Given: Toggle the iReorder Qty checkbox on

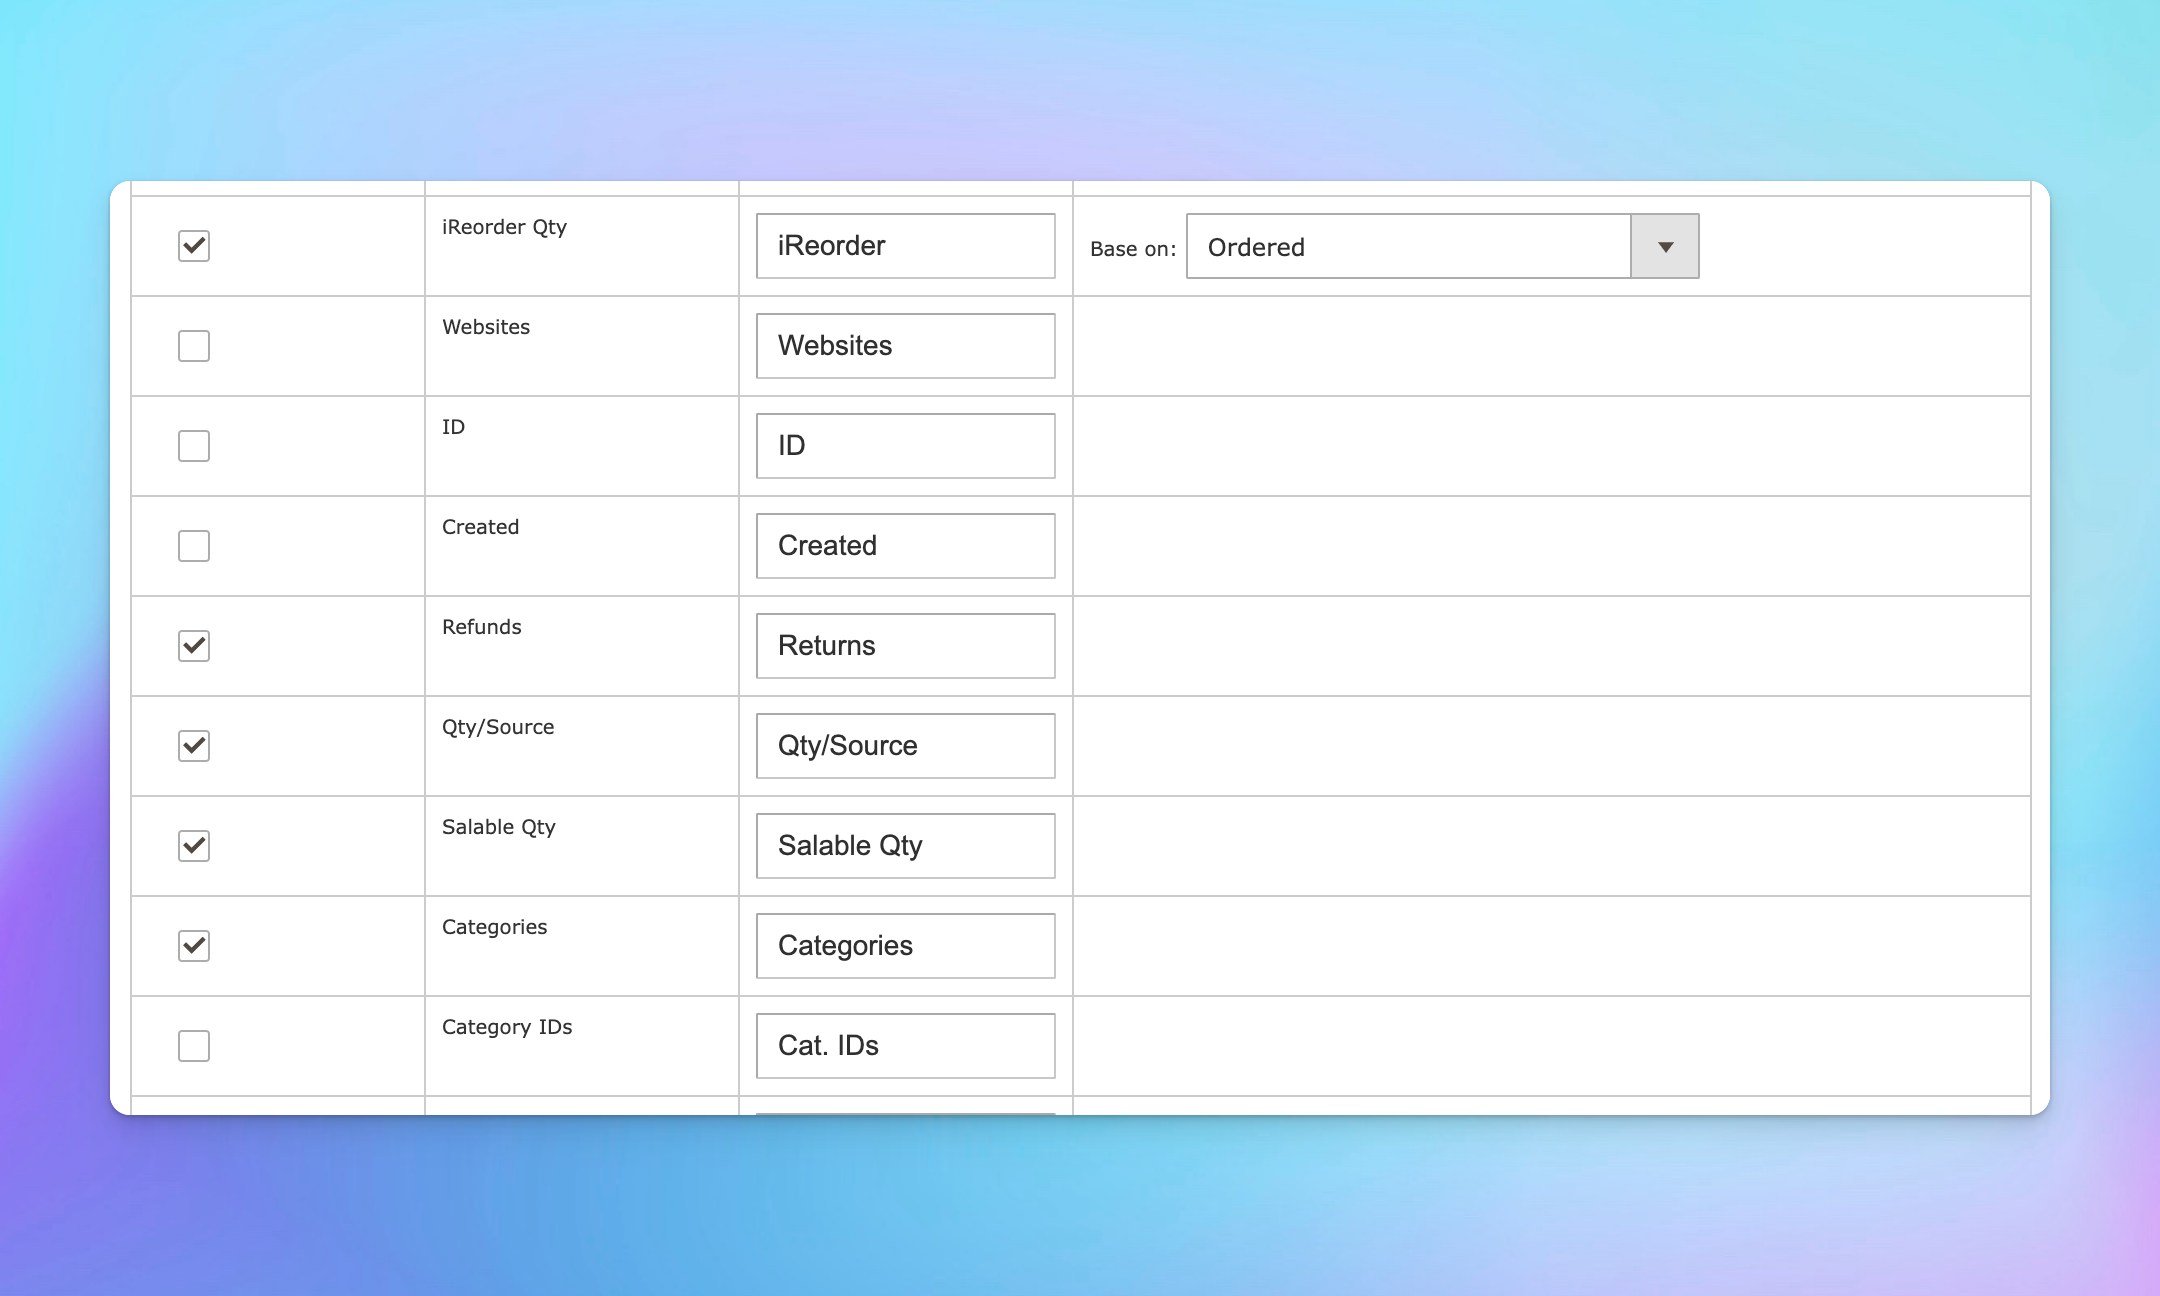Looking at the screenshot, I should (x=193, y=244).
